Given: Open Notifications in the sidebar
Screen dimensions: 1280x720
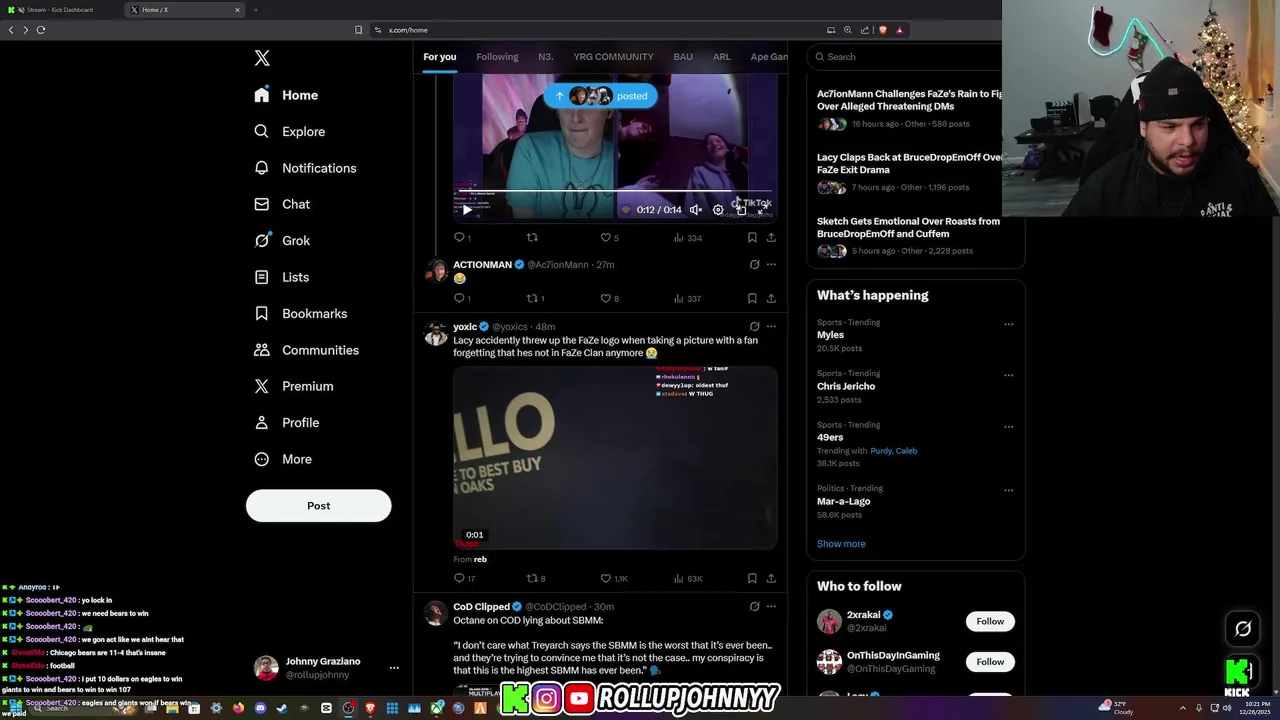Looking at the screenshot, I should (305, 168).
